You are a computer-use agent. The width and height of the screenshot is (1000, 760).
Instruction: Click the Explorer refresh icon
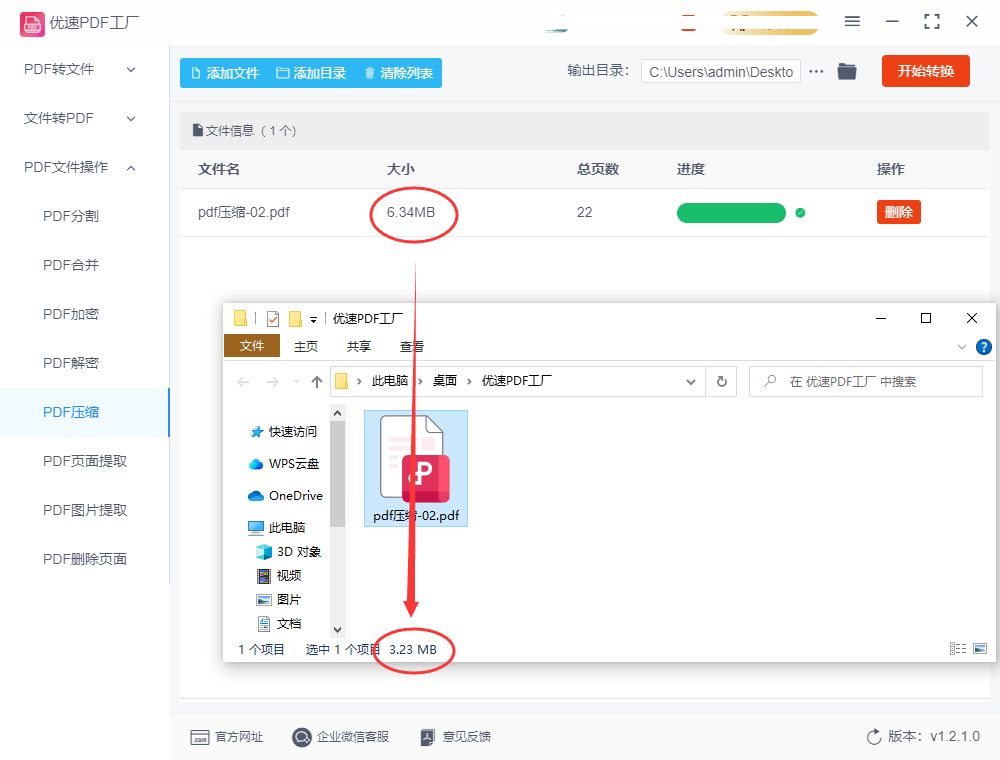coord(721,381)
